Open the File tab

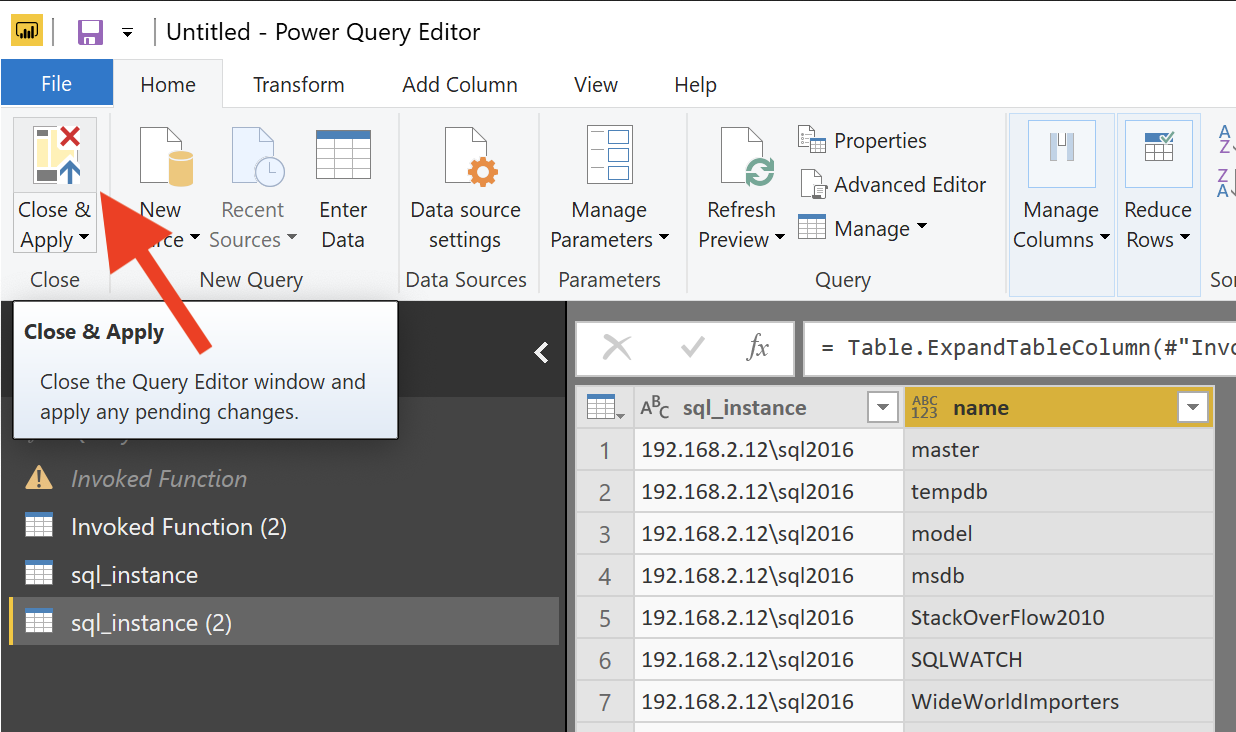pos(56,84)
